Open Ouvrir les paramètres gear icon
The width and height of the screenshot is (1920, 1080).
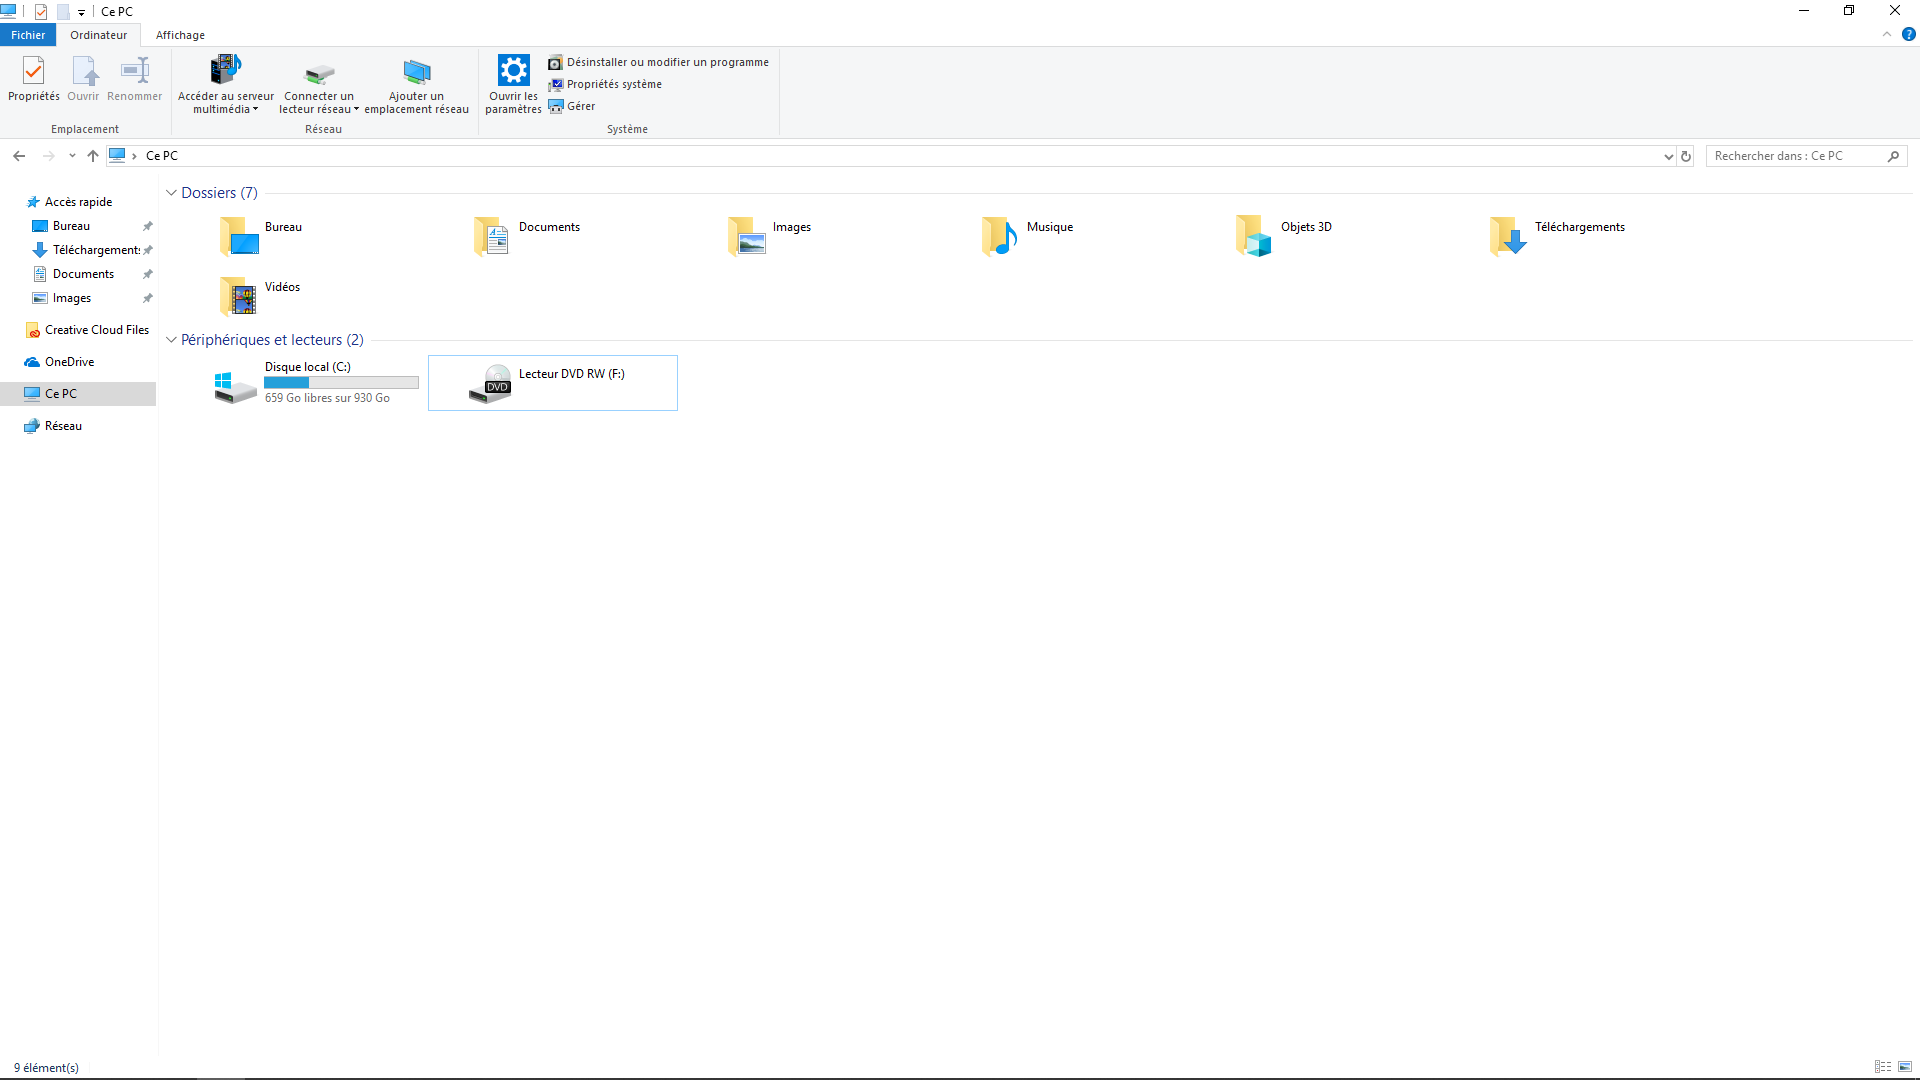point(513,72)
